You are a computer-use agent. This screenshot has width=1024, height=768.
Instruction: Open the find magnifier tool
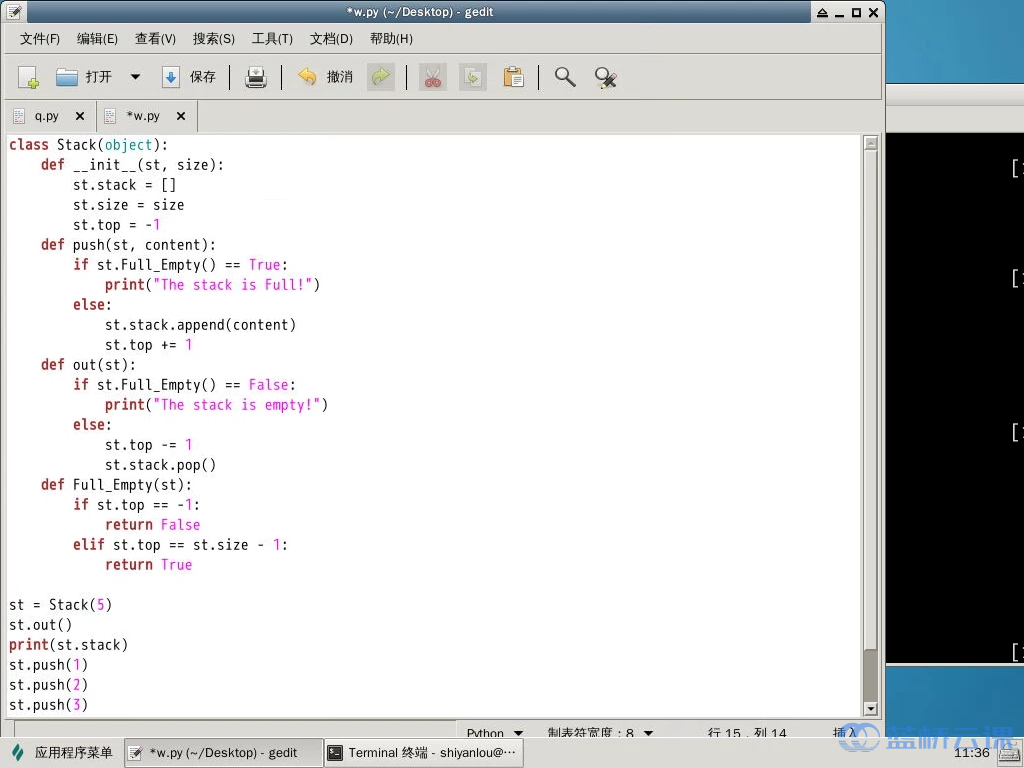(565, 77)
